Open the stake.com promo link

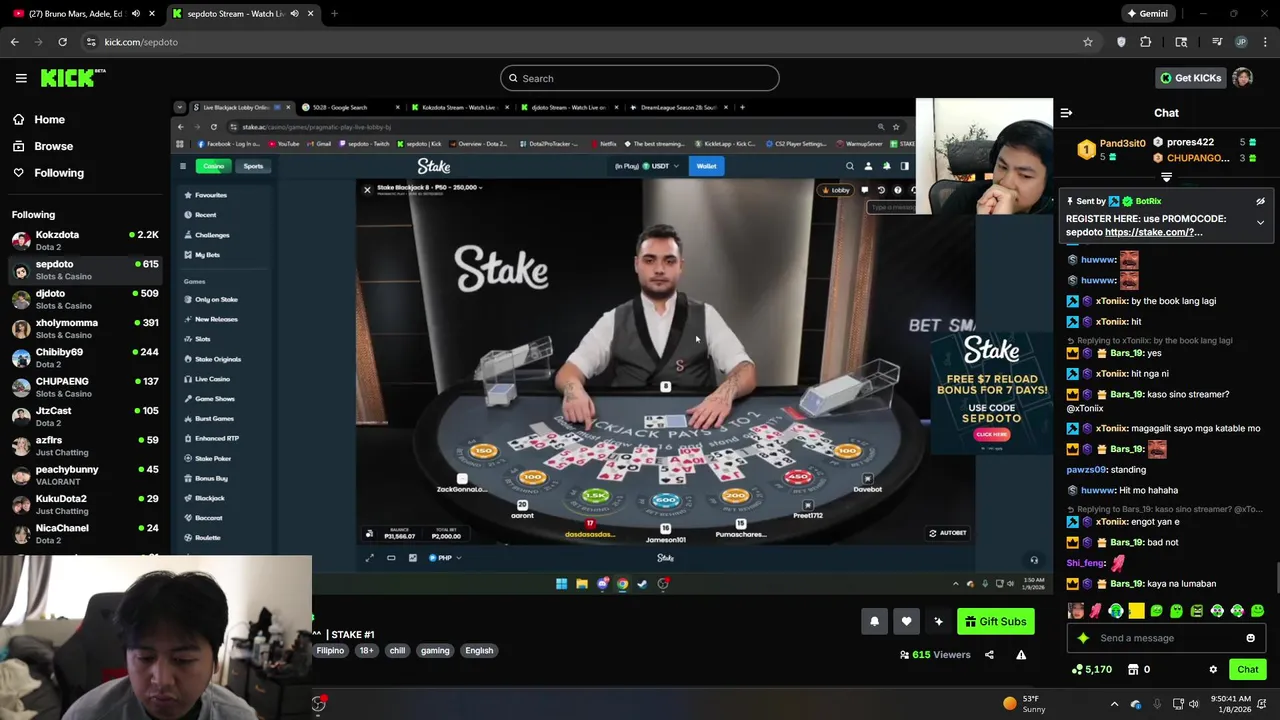click(1153, 232)
